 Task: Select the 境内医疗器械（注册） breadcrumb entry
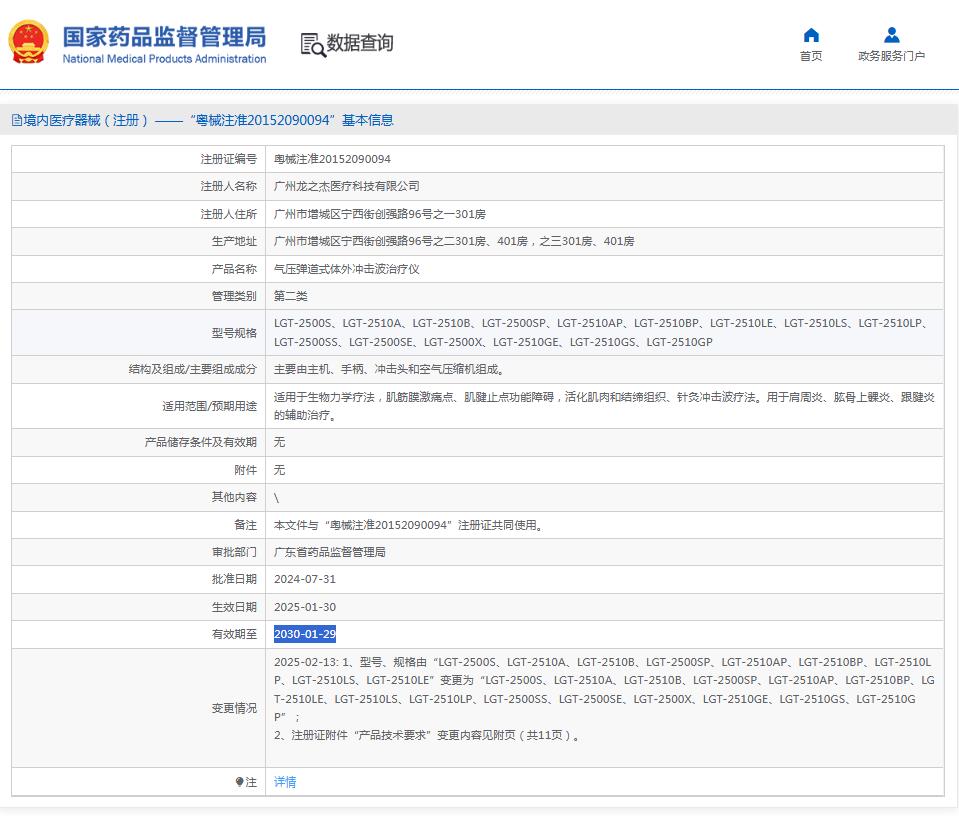pos(80,120)
